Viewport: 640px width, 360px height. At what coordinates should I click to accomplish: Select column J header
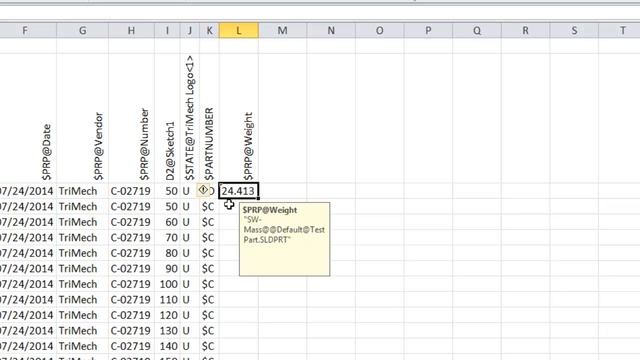pyautogui.click(x=190, y=31)
